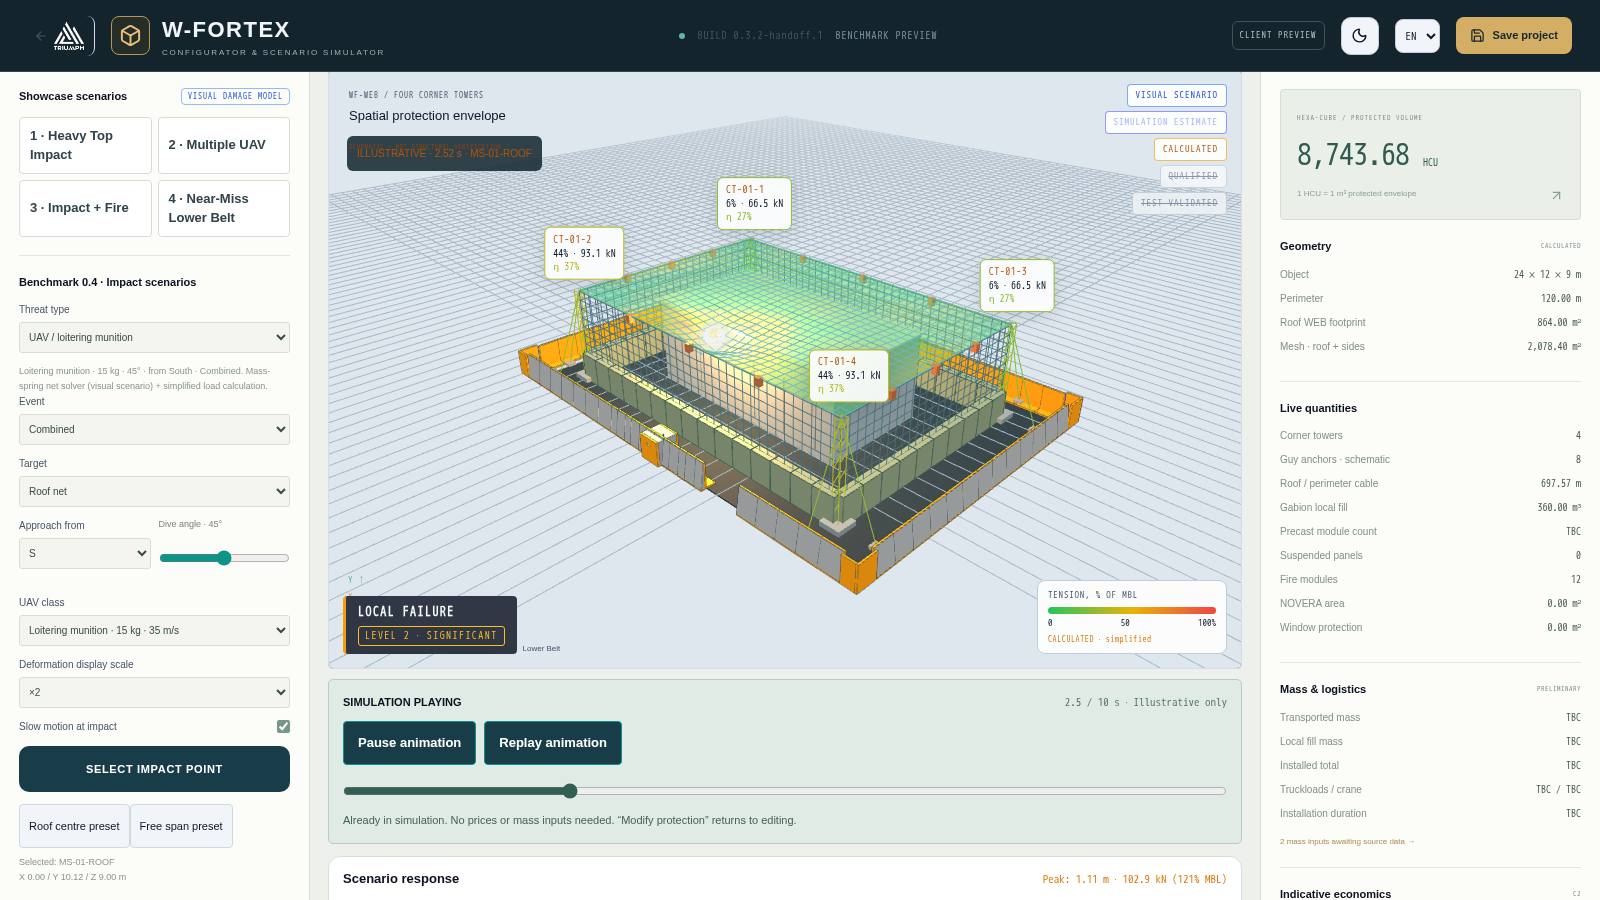This screenshot has width=1600, height=900.
Task: Toggle dark mode with the moon icon
Action: click(x=1360, y=36)
